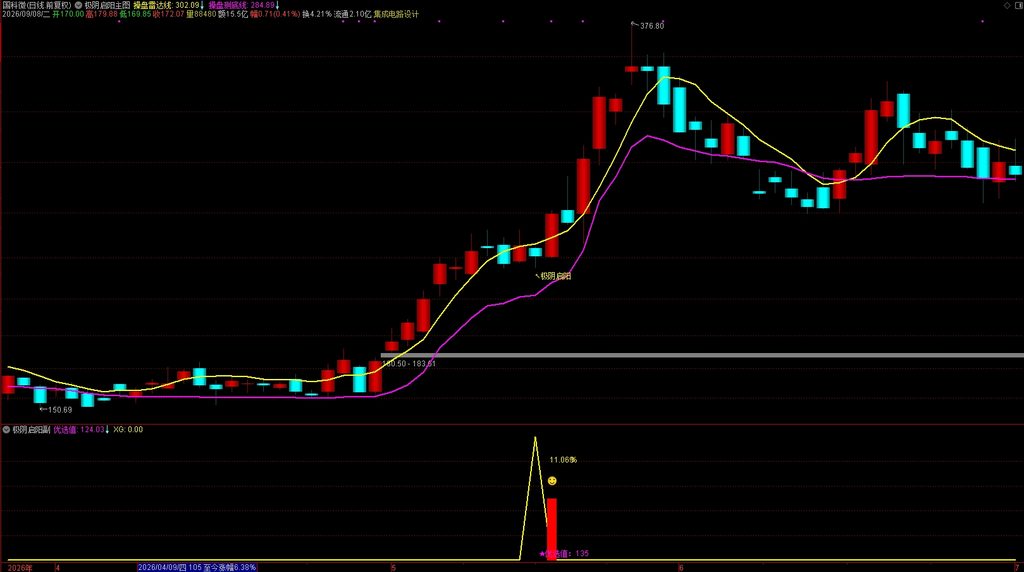
Task: Click the month 6 marker on time axis
Action: (x=680, y=568)
